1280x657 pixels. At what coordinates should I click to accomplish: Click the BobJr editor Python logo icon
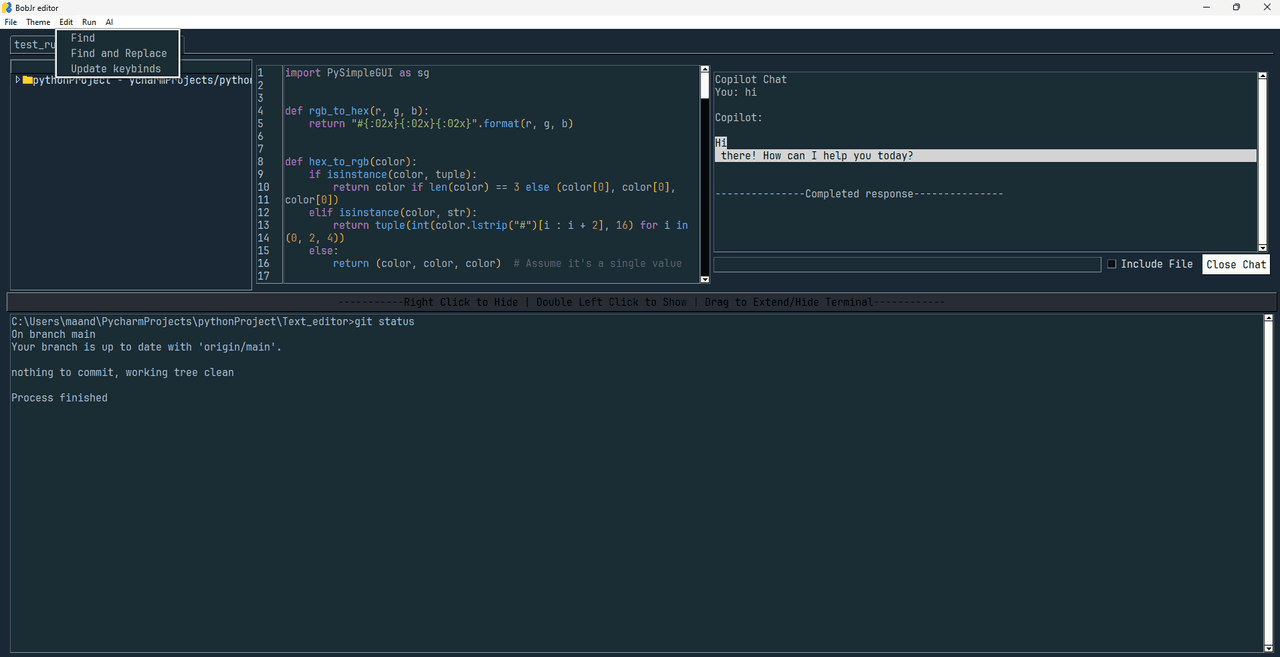pos(7,7)
